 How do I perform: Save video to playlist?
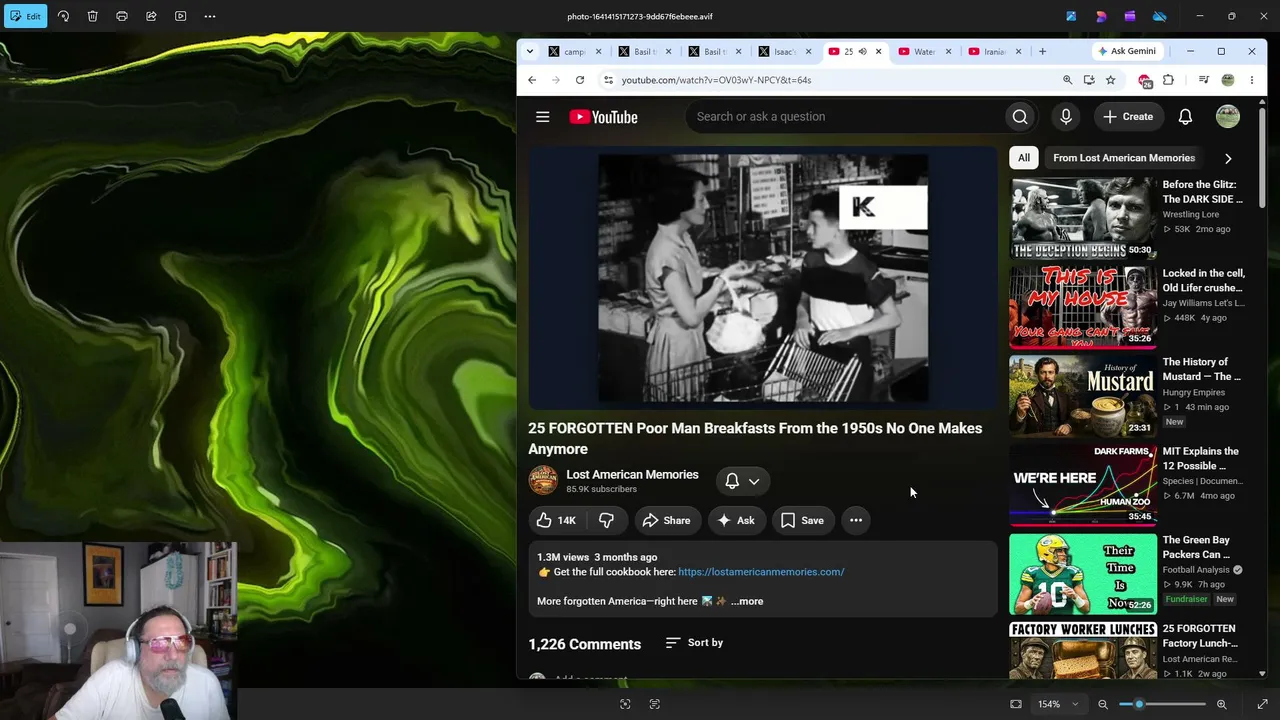click(x=803, y=520)
